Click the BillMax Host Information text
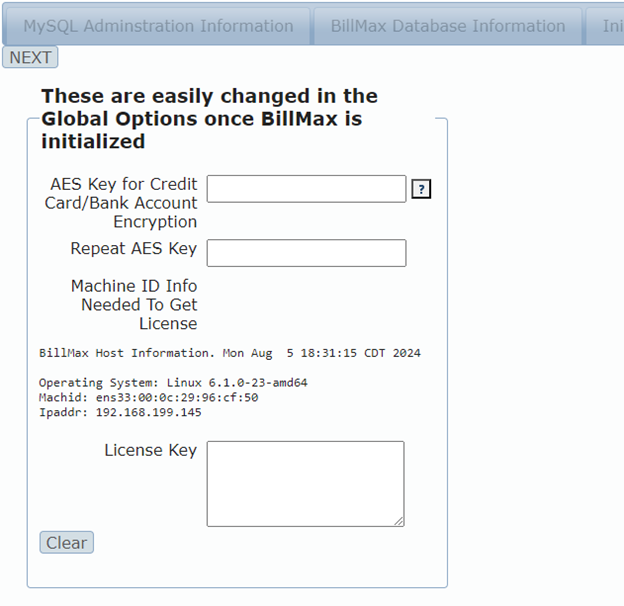This screenshot has height=606, width=624. point(127,353)
